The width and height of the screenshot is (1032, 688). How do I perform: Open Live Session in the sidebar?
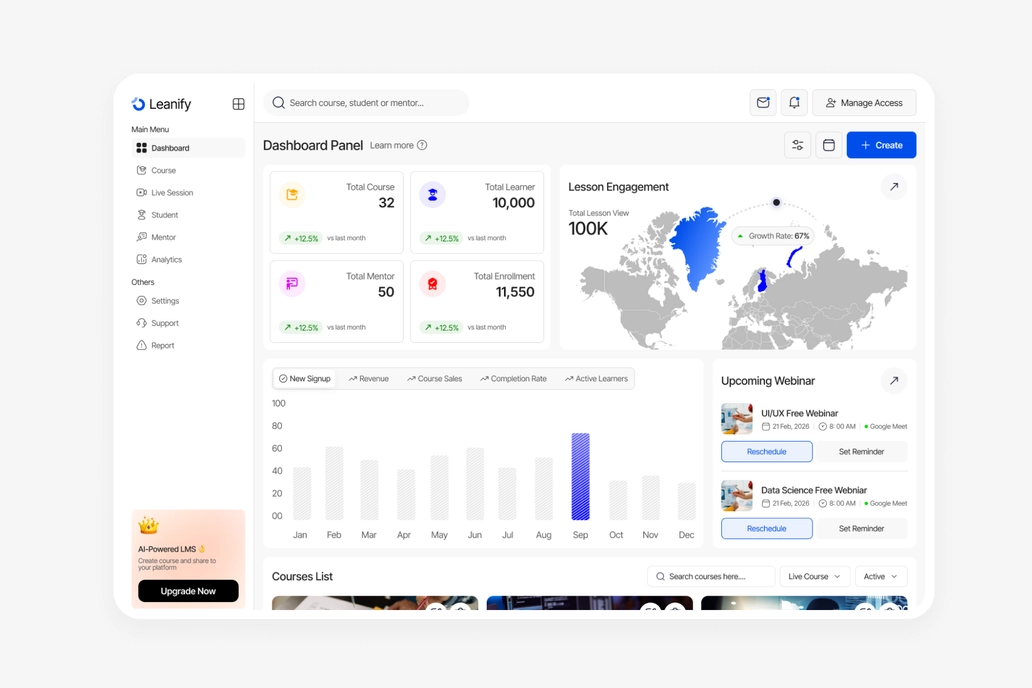click(x=188, y=193)
